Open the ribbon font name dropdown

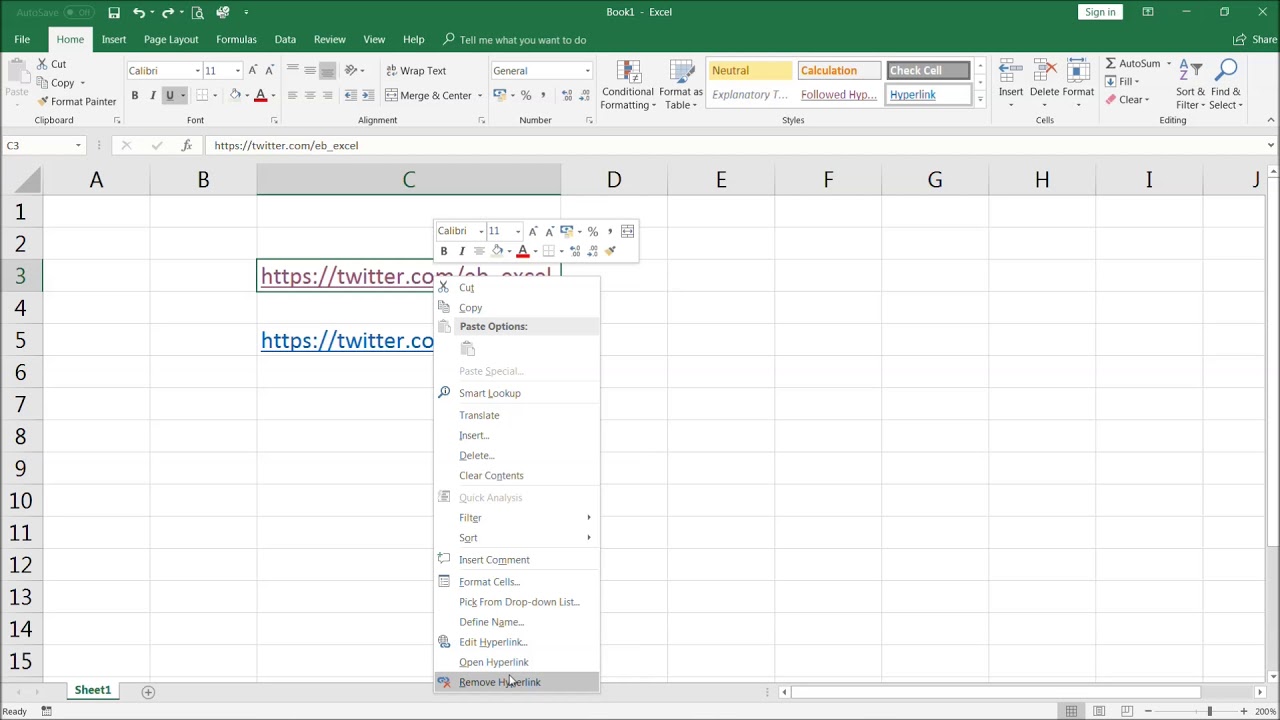click(197, 71)
